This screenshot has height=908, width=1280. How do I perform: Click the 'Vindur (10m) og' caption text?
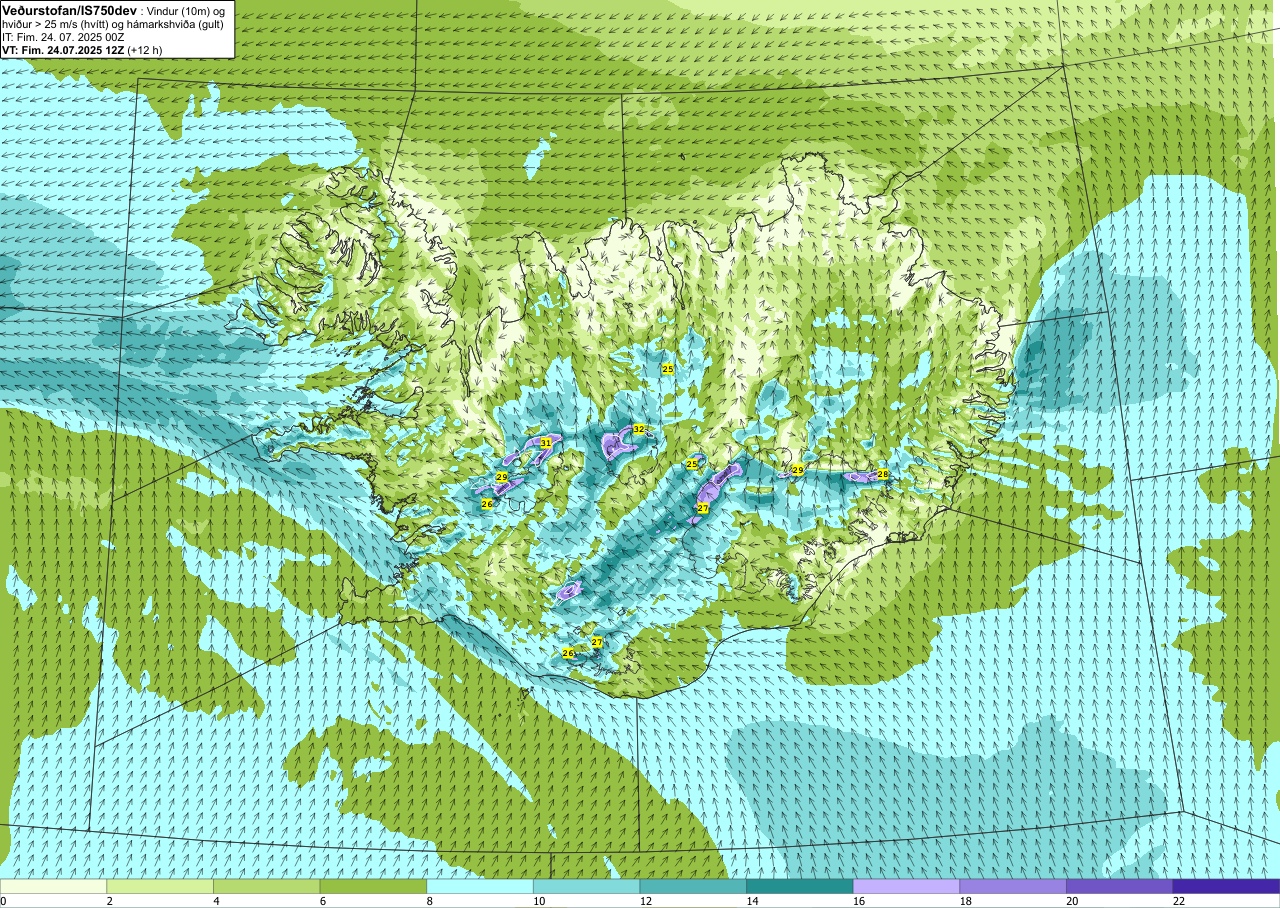(x=186, y=10)
